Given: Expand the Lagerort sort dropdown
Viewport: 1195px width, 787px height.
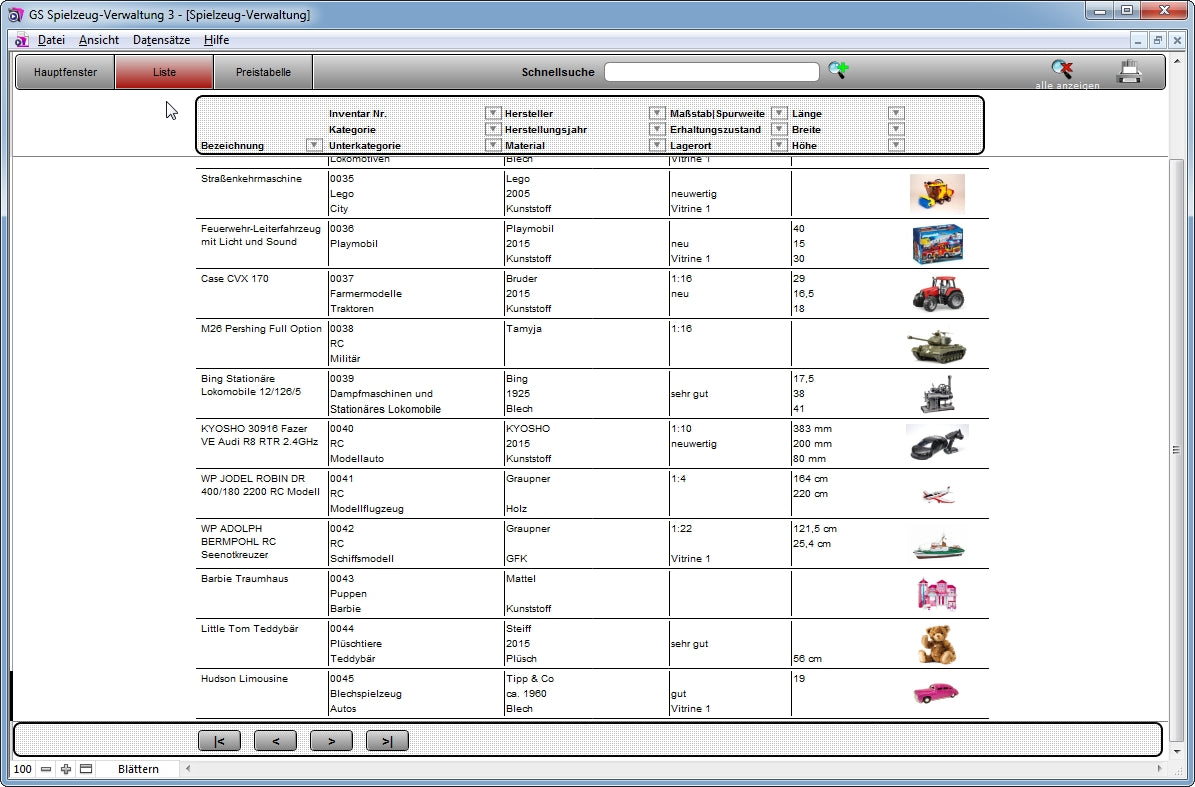Looking at the screenshot, I should tap(778, 146).
